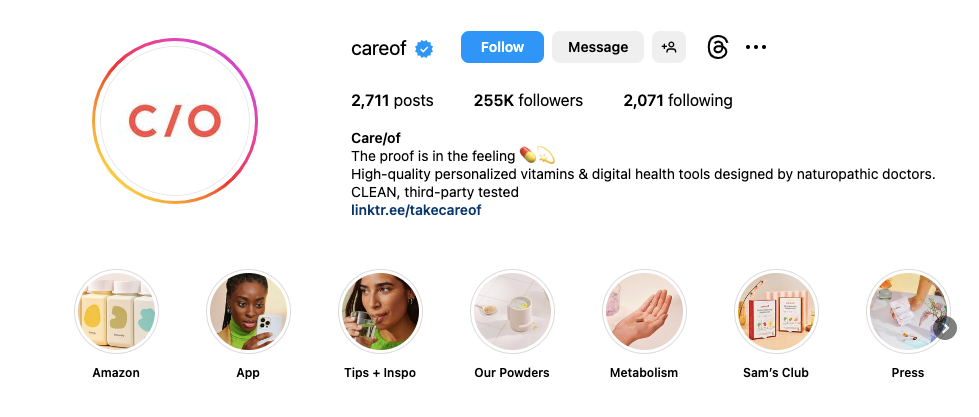Click the similar accounts suggestion icon
979x417 pixels.
(669, 47)
